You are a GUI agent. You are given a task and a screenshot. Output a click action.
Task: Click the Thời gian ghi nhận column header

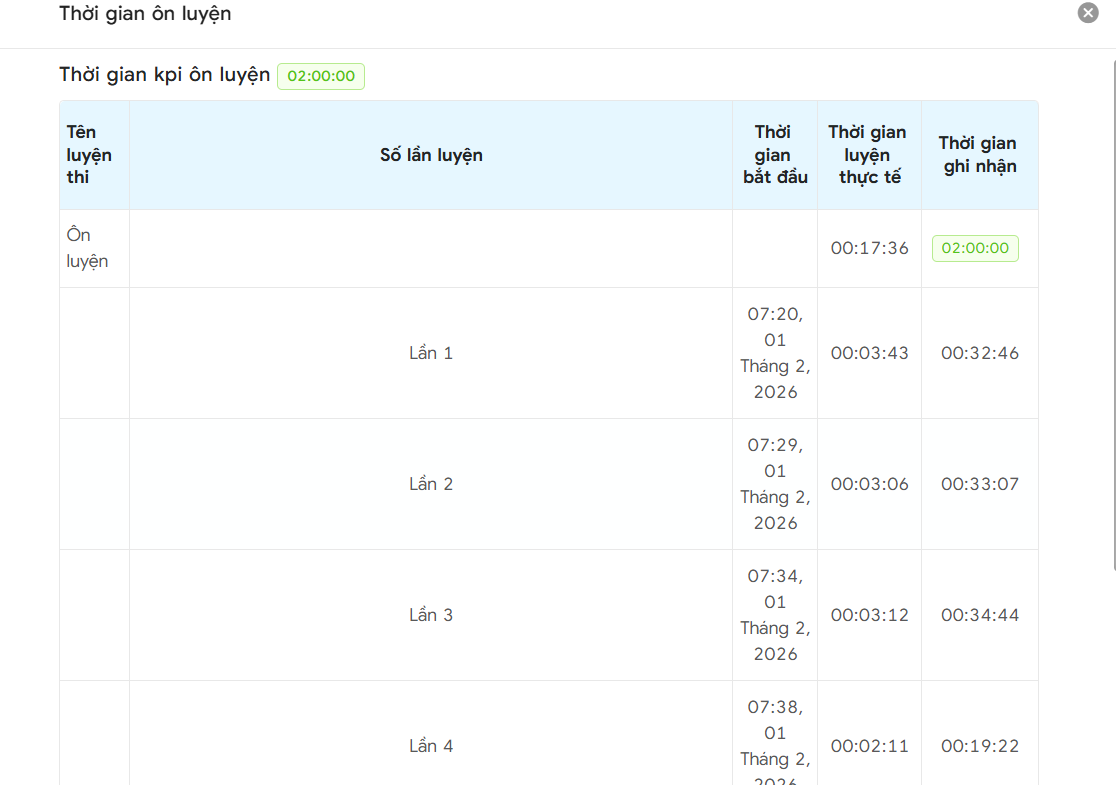tap(979, 155)
